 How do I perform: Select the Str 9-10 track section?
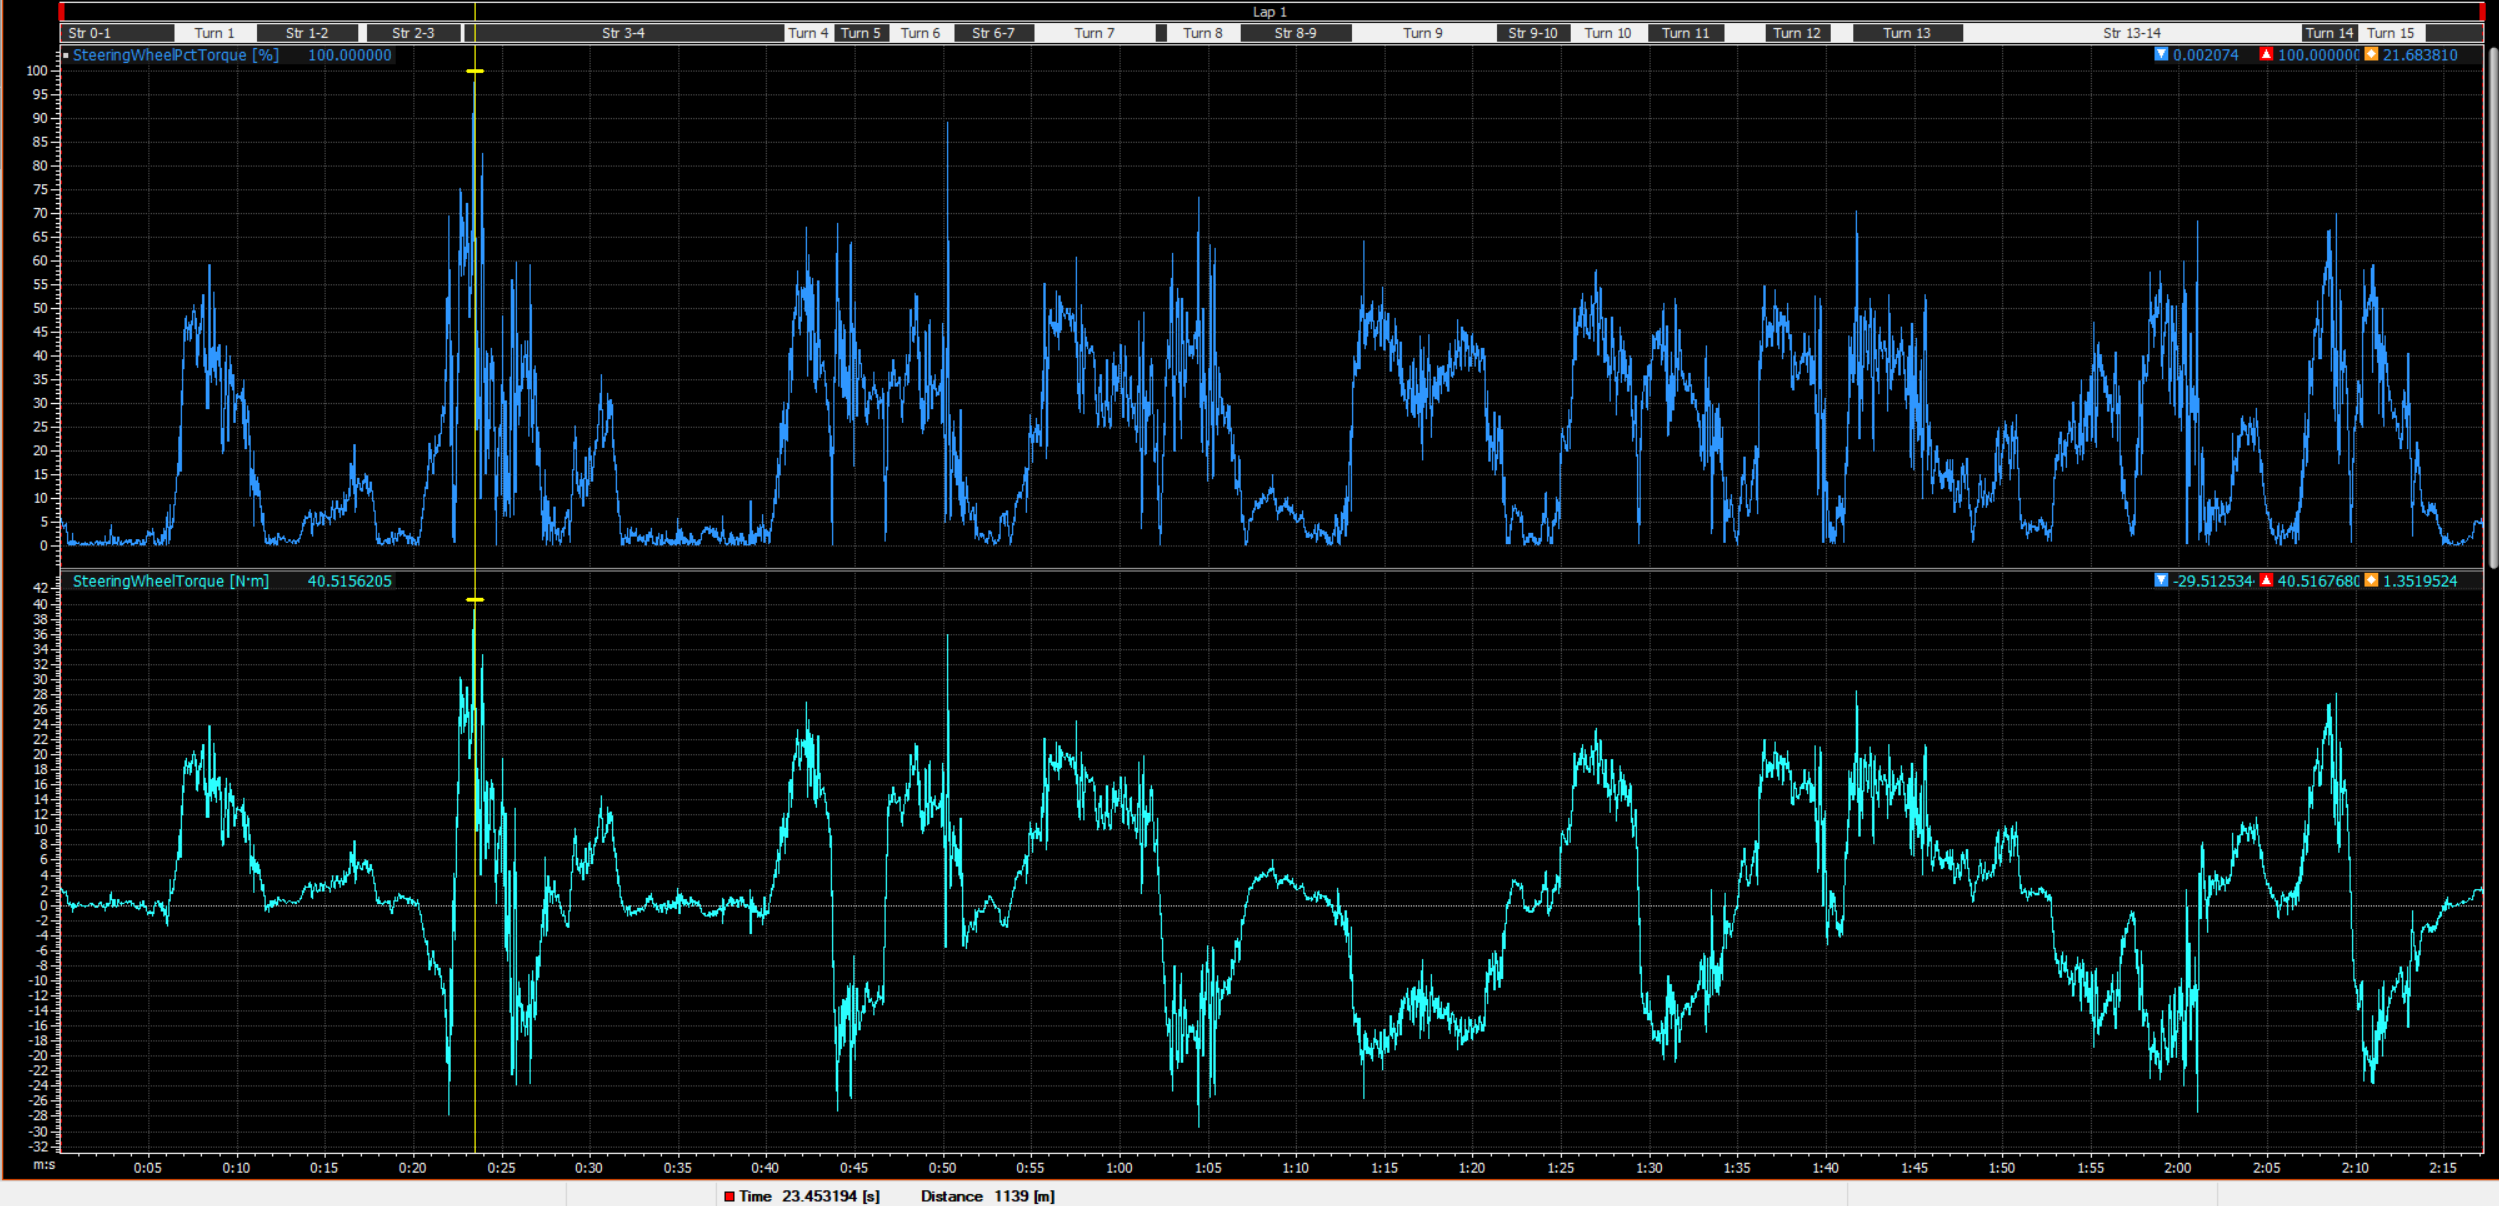click(1533, 33)
